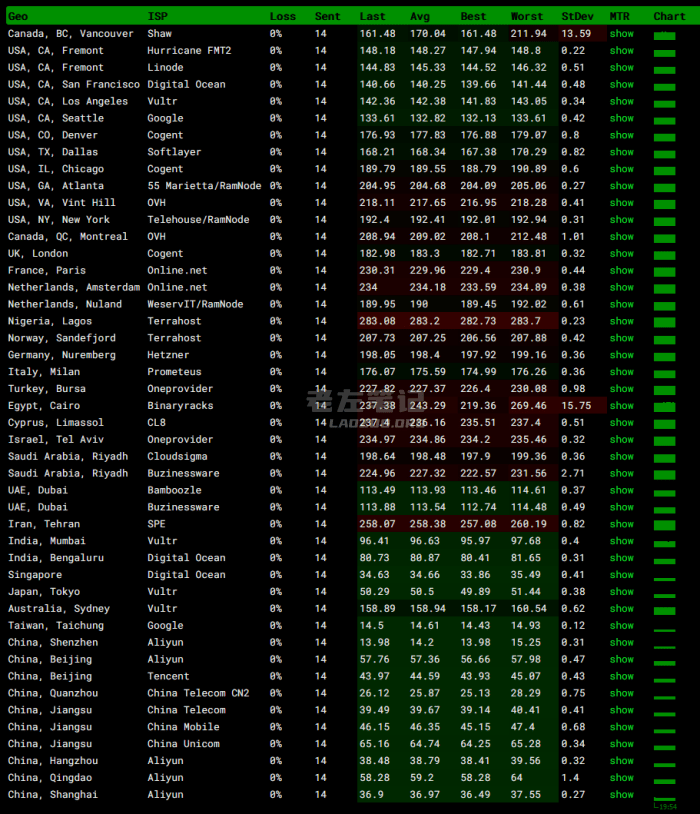This screenshot has height=814, width=700.
Task: Open show for Taiwan Taichung Google
Action: (x=622, y=626)
